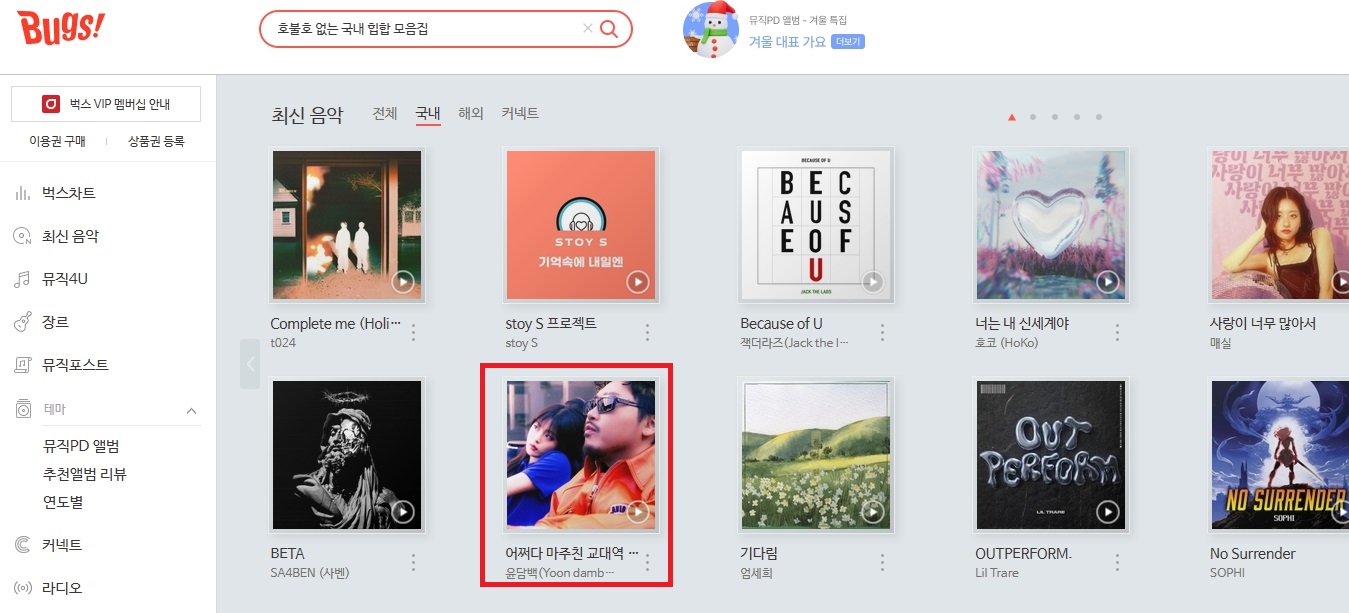Open more options for Complete me
Screen dimensions: 1349x613
(413, 332)
